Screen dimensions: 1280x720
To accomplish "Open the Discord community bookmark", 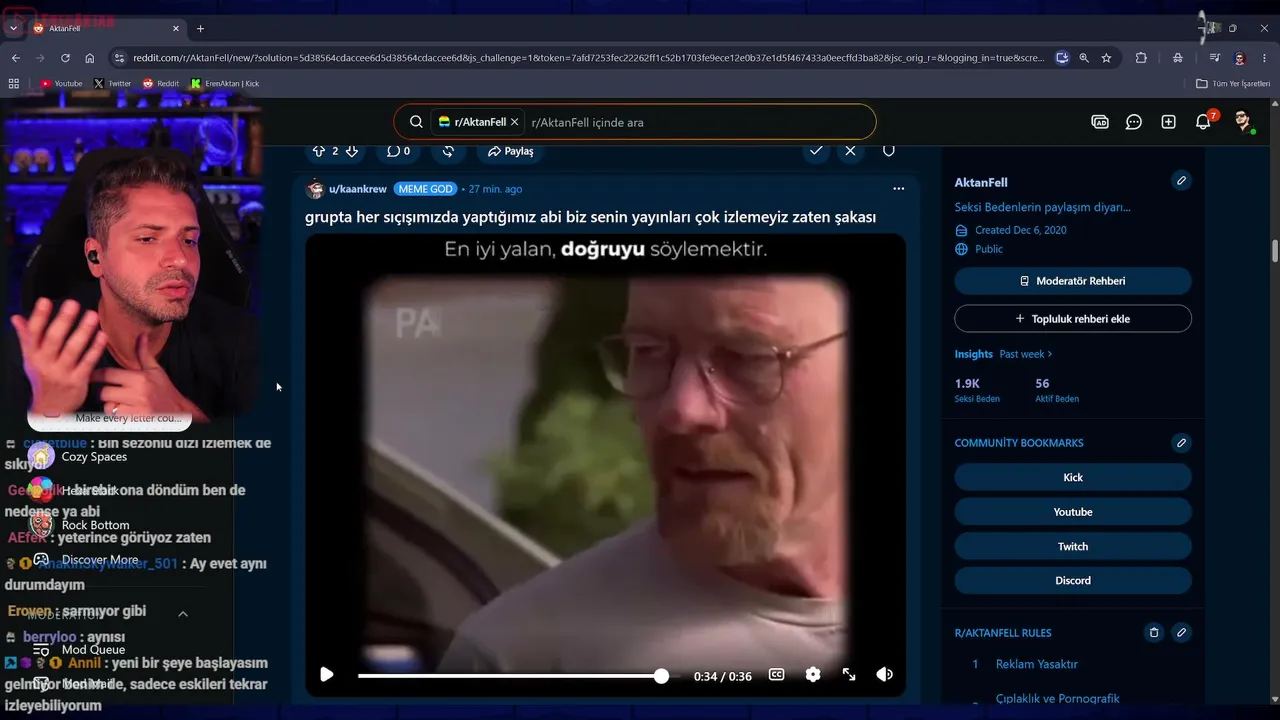I will tap(1073, 580).
